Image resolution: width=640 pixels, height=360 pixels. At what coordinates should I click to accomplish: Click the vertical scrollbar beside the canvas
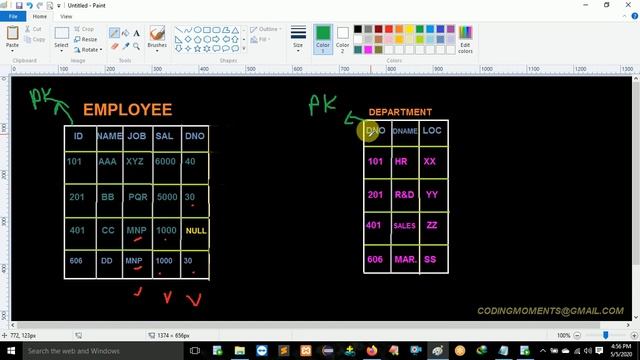pyautogui.click(x=636, y=198)
